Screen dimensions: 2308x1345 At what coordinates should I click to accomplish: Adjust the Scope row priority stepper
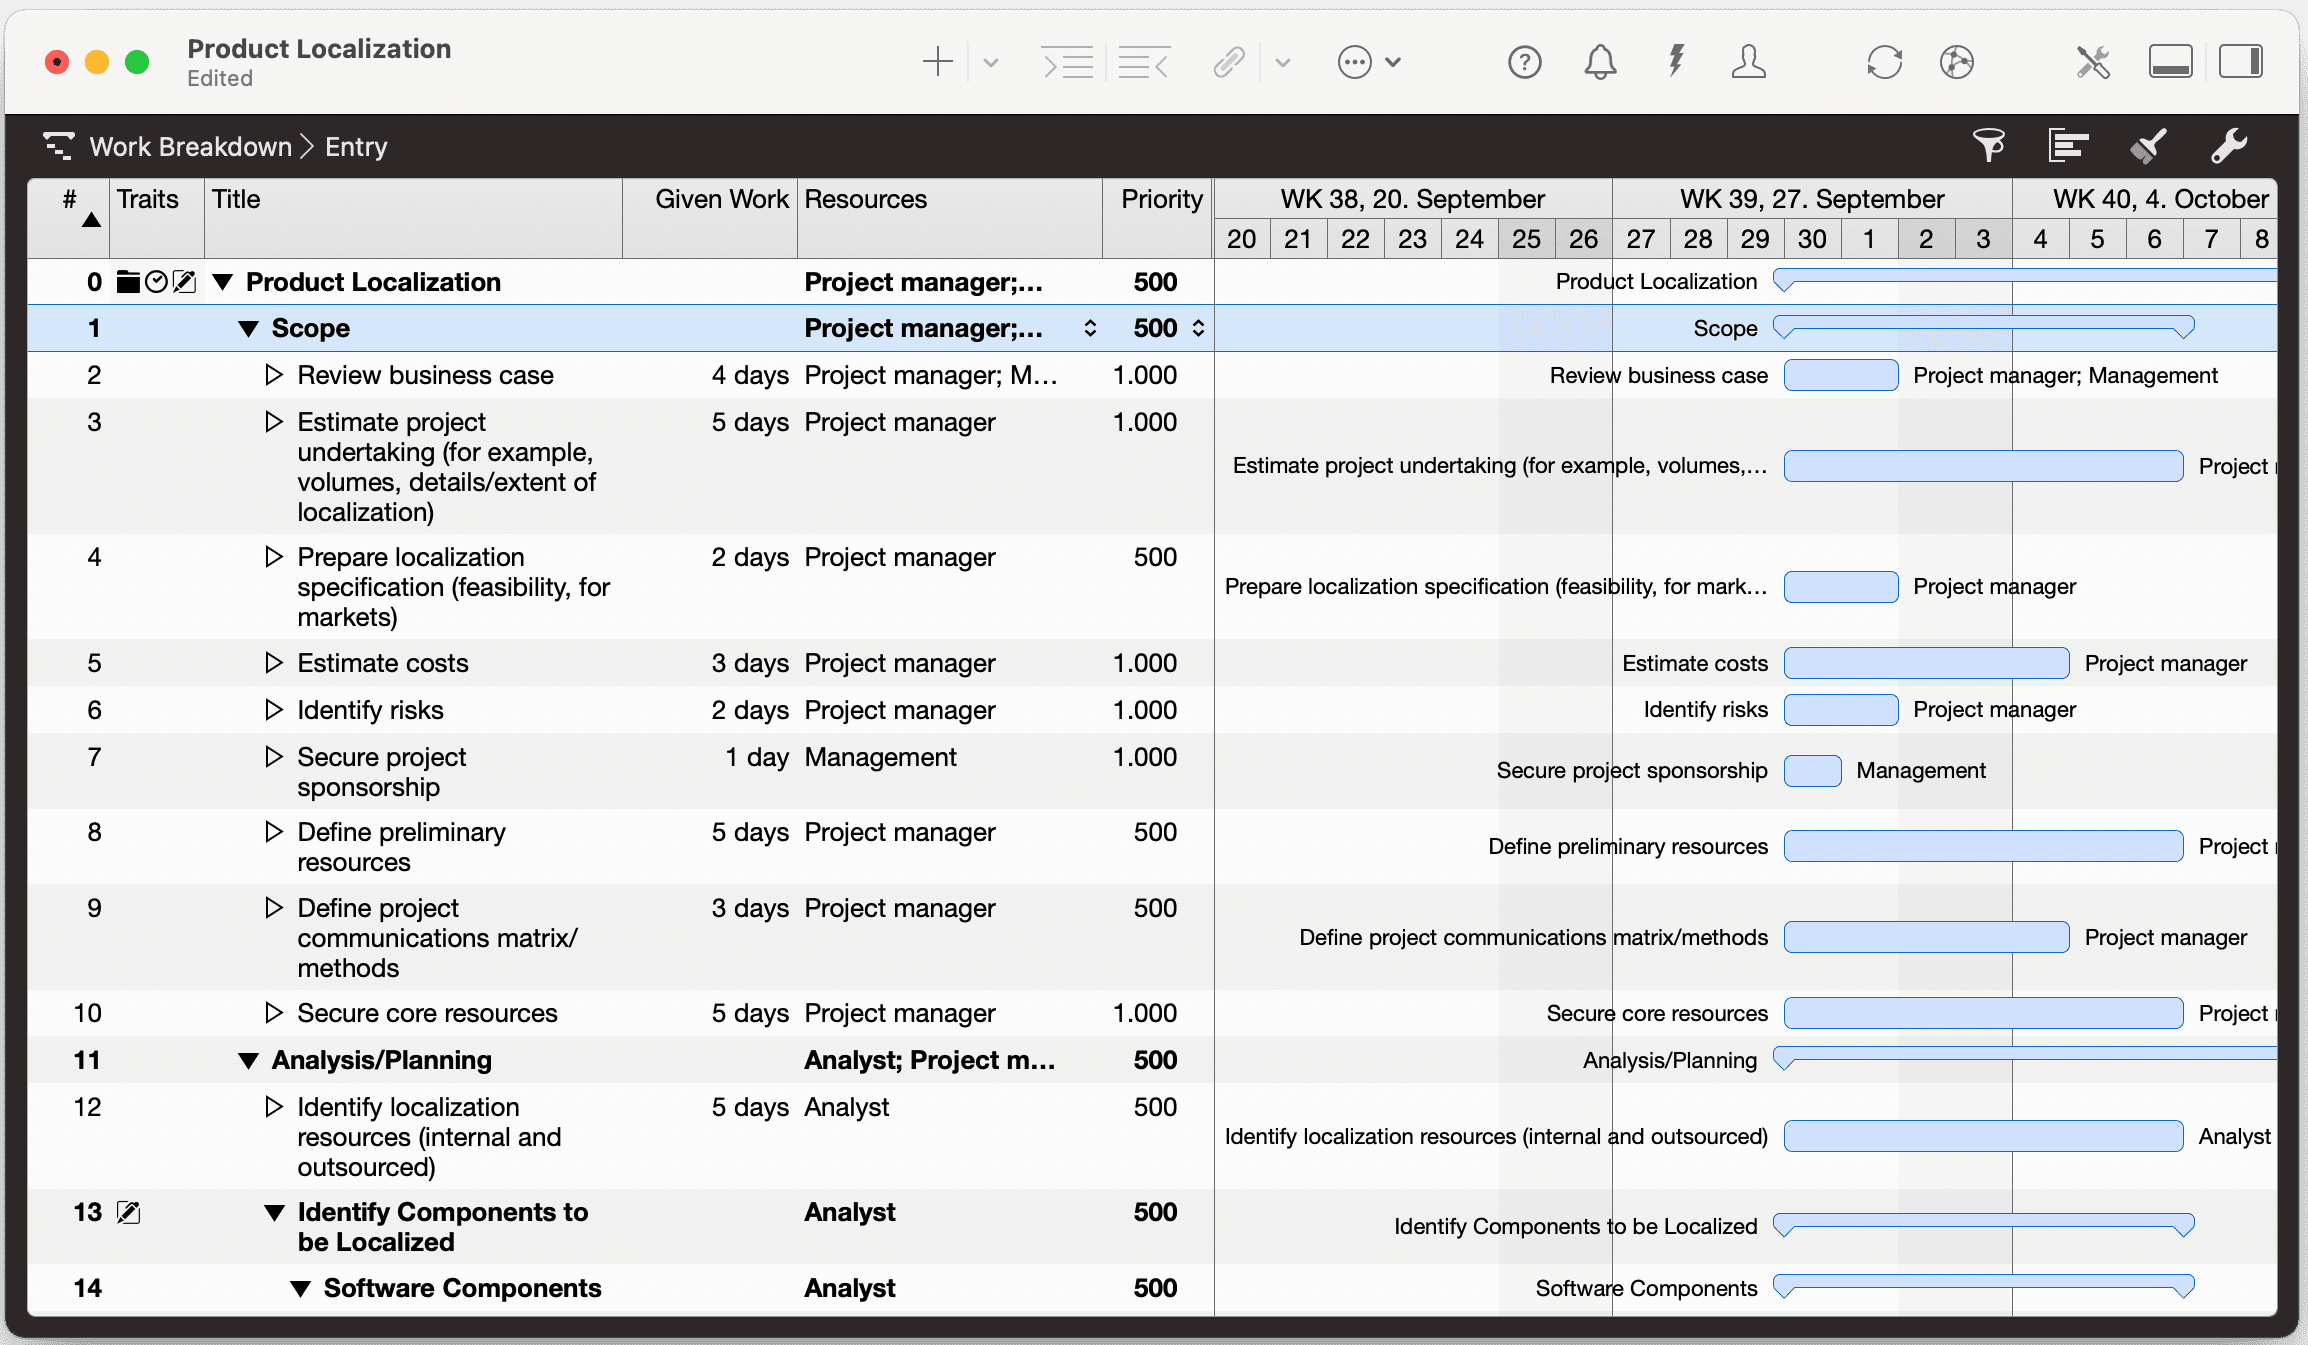point(1198,328)
